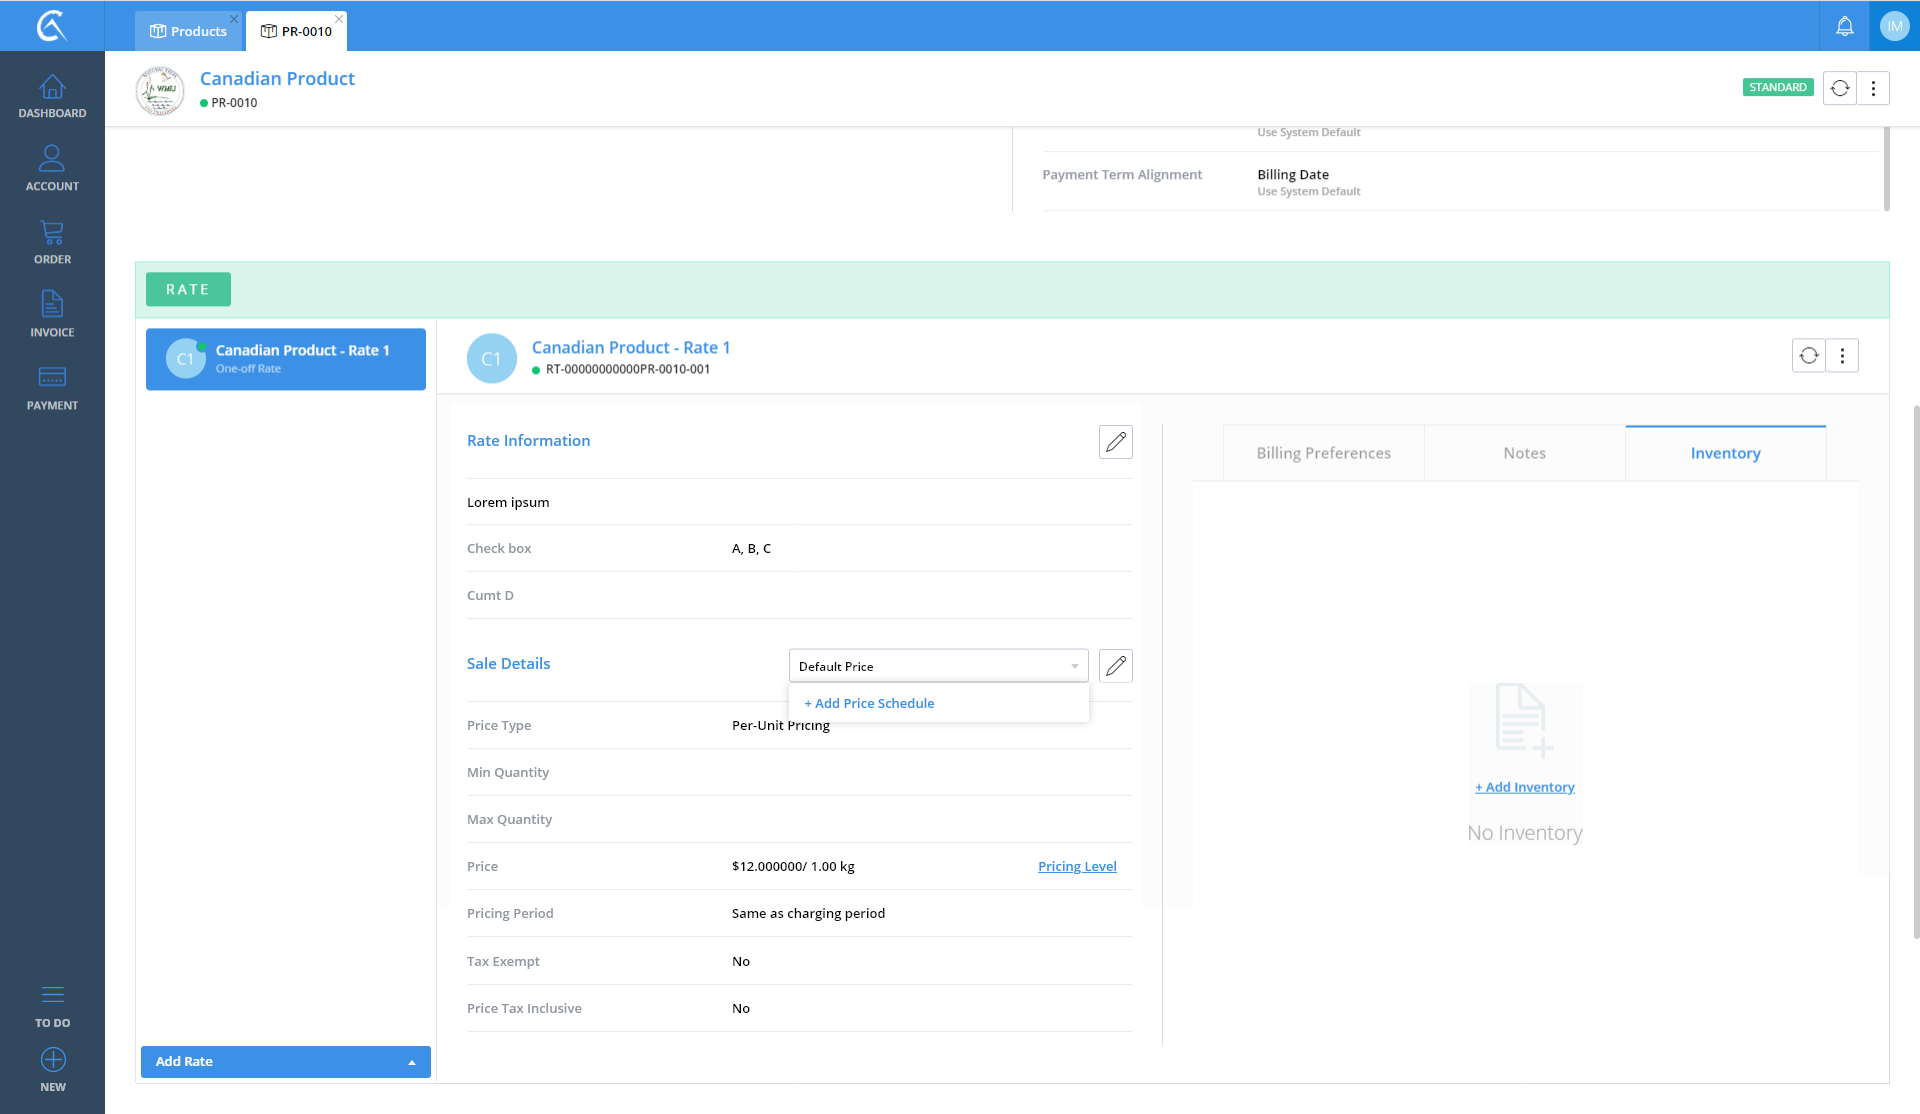Open the Invoice section

[x=52, y=314]
